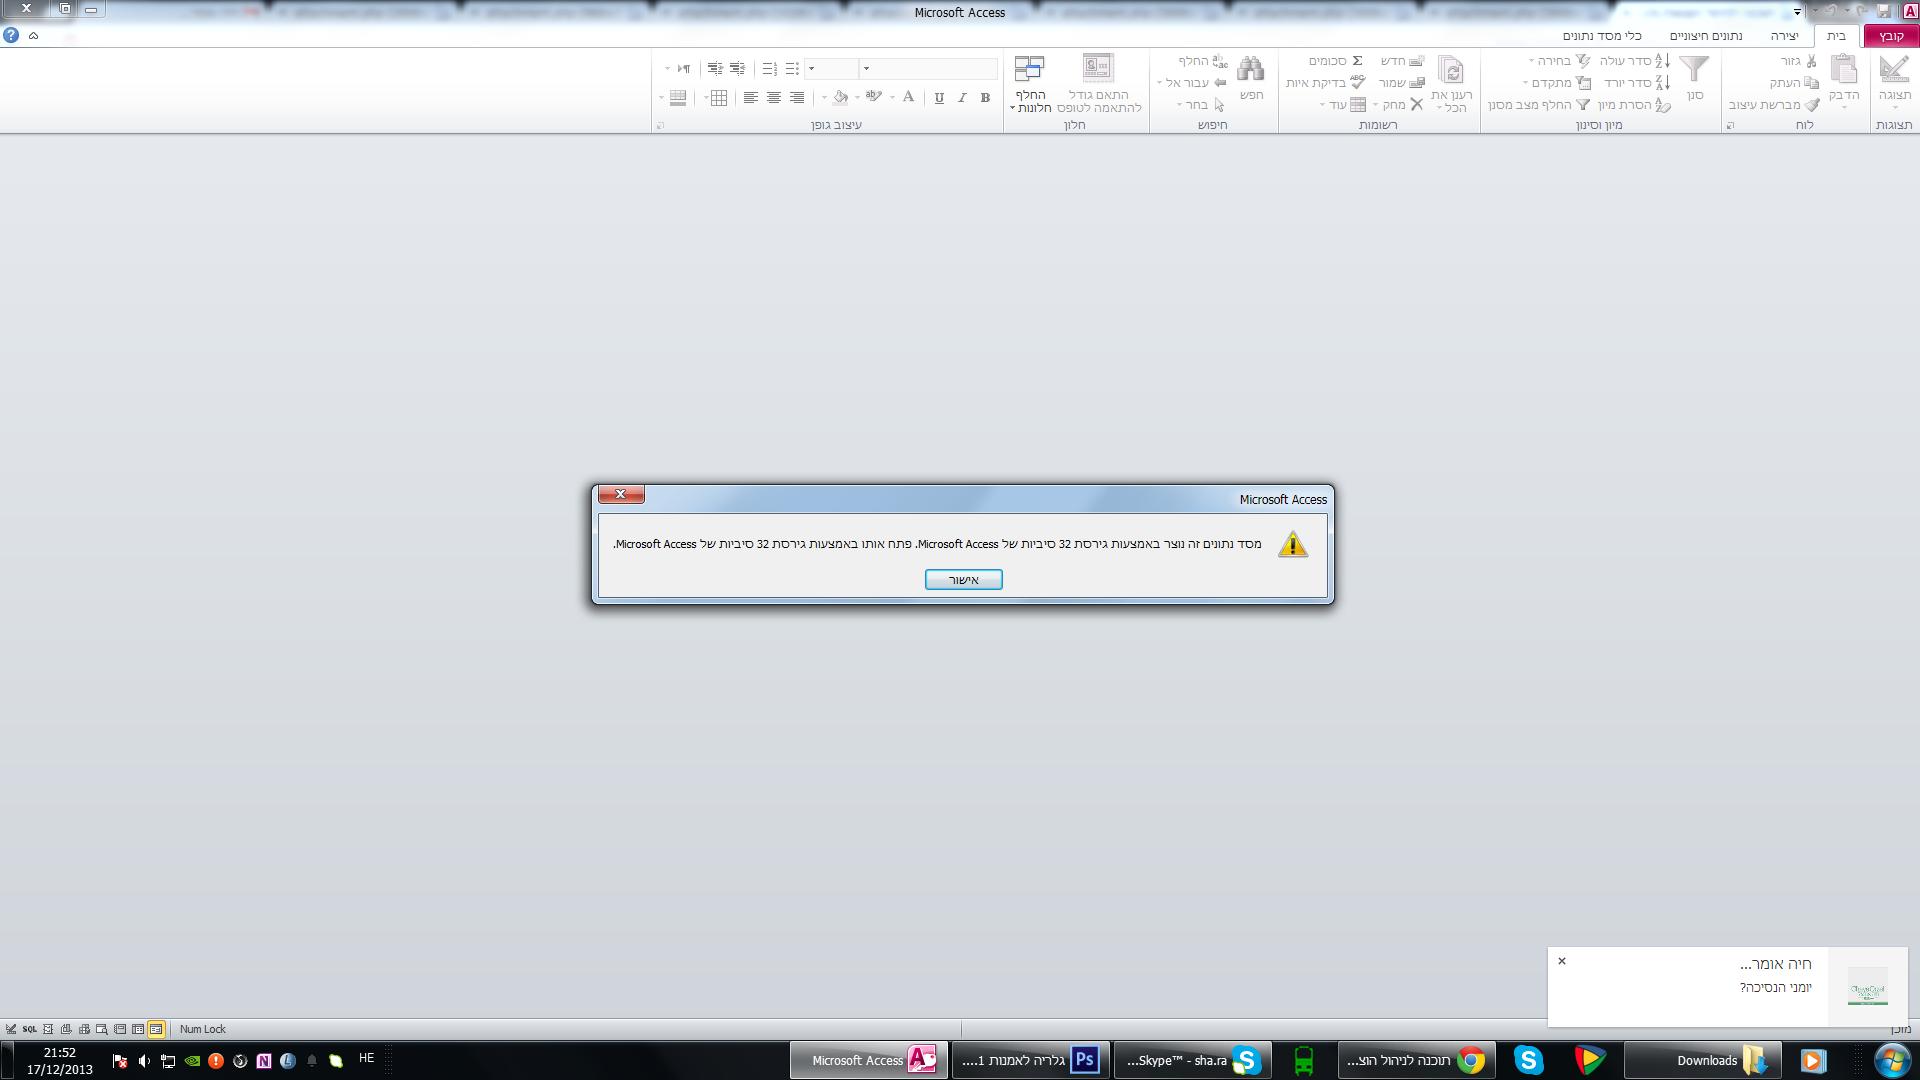Open the נתונים חיצוניים (External Data) tab
This screenshot has height=1080, width=1920.
[1705, 36]
